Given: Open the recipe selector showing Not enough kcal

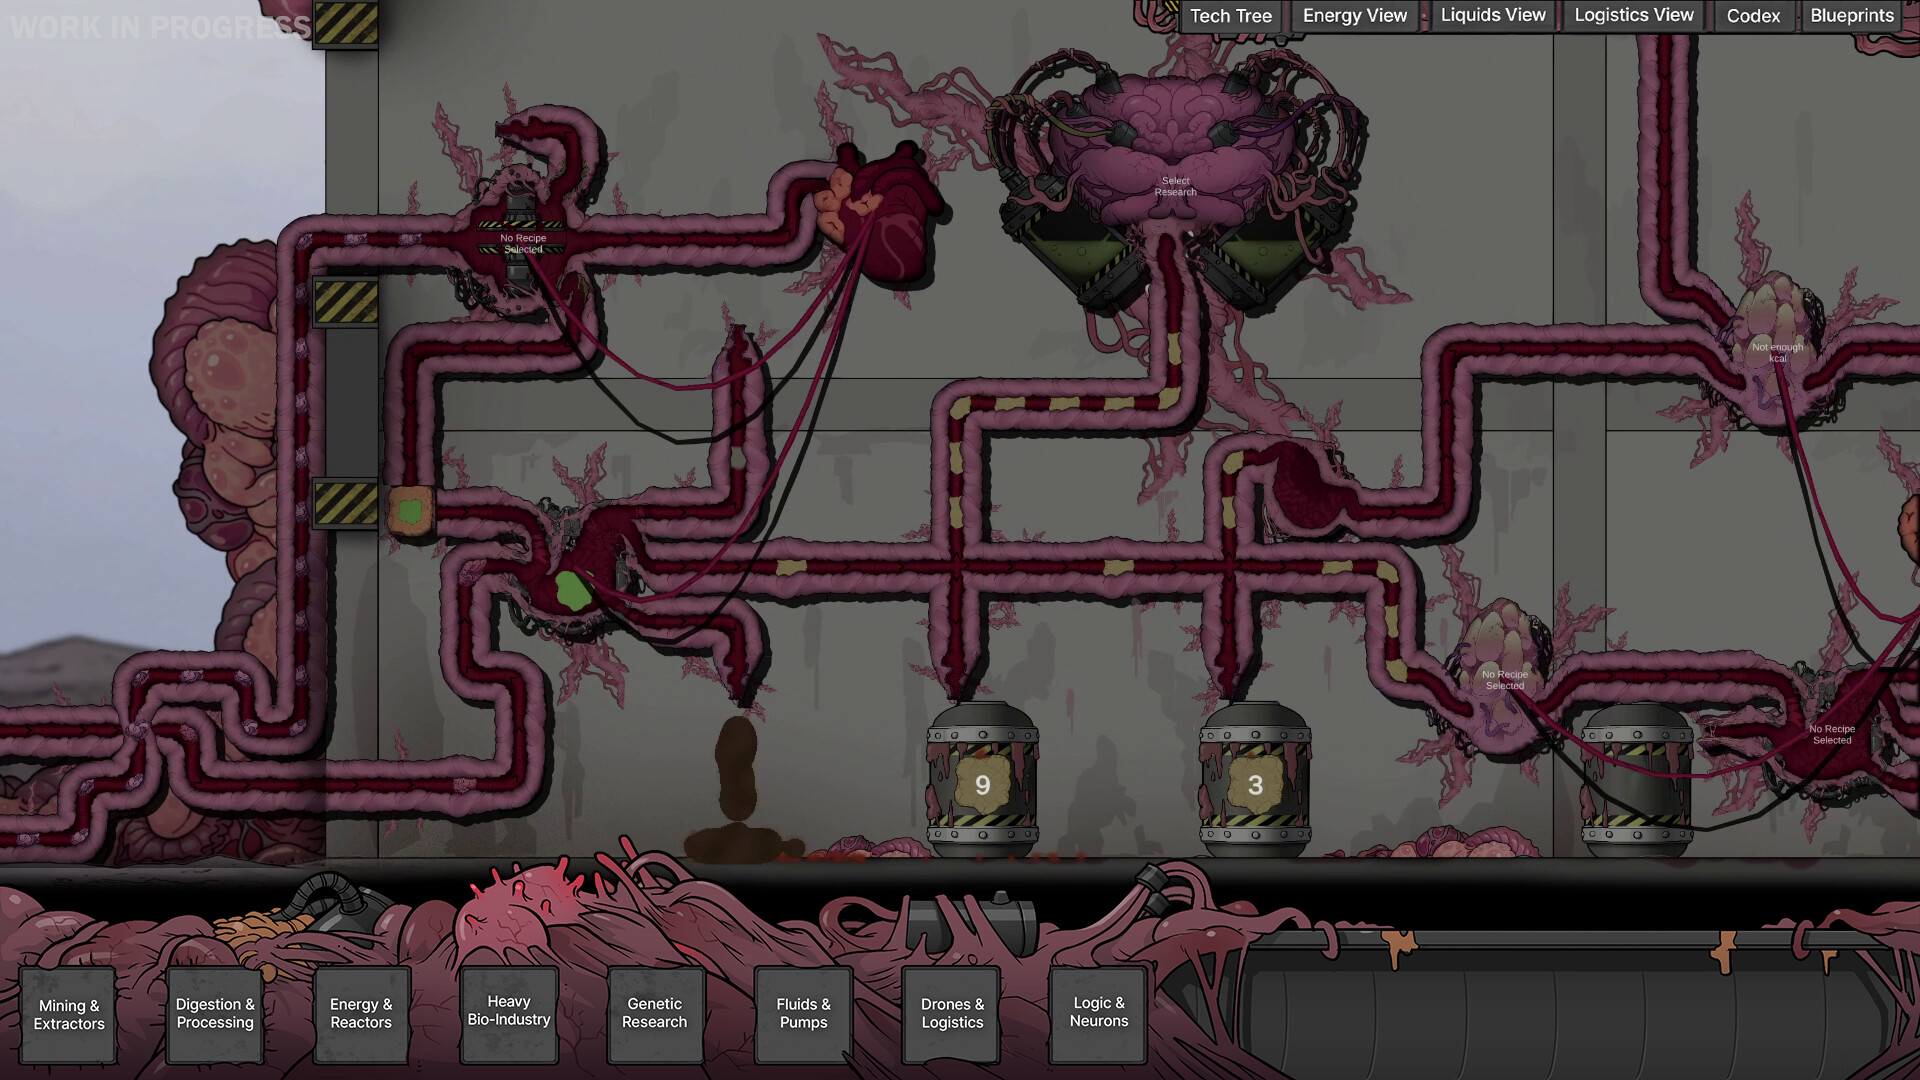Looking at the screenshot, I should pyautogui.click(x=1779, y=351).
